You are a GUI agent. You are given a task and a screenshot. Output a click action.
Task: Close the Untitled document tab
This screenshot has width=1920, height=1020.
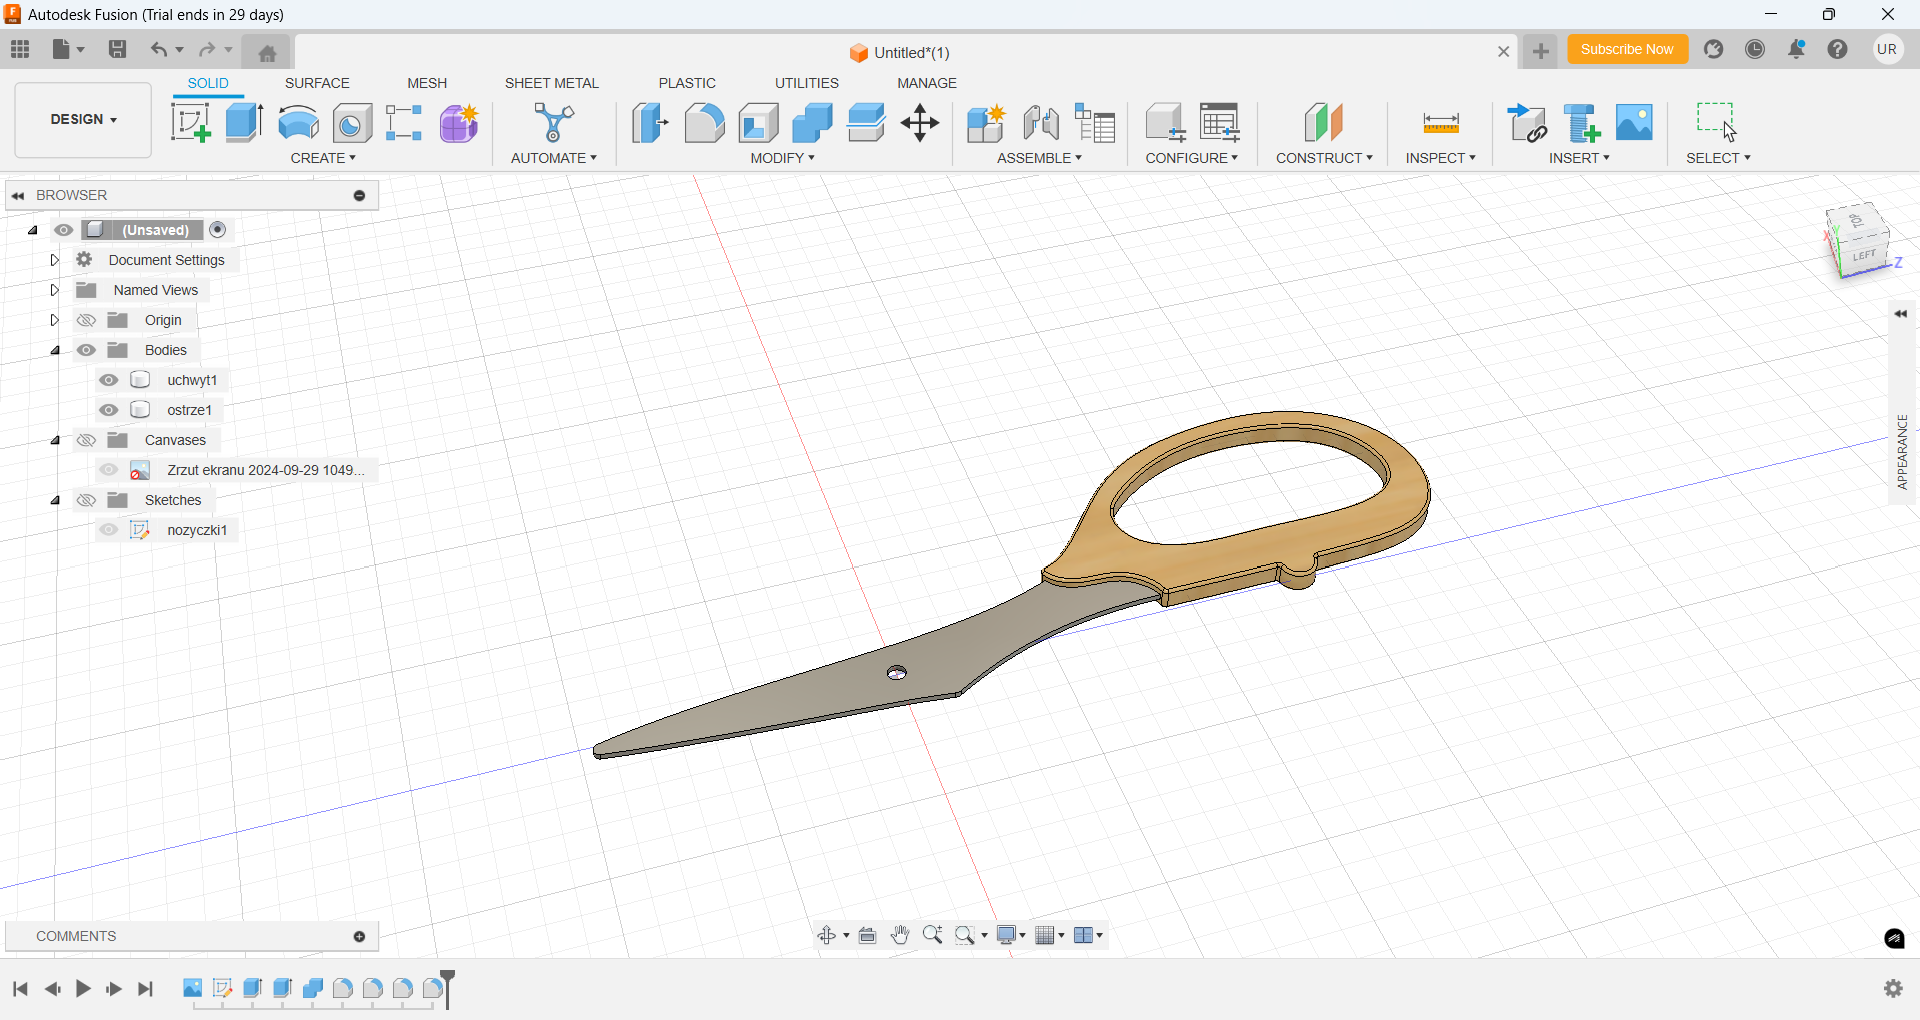[x=1503, y=52]
